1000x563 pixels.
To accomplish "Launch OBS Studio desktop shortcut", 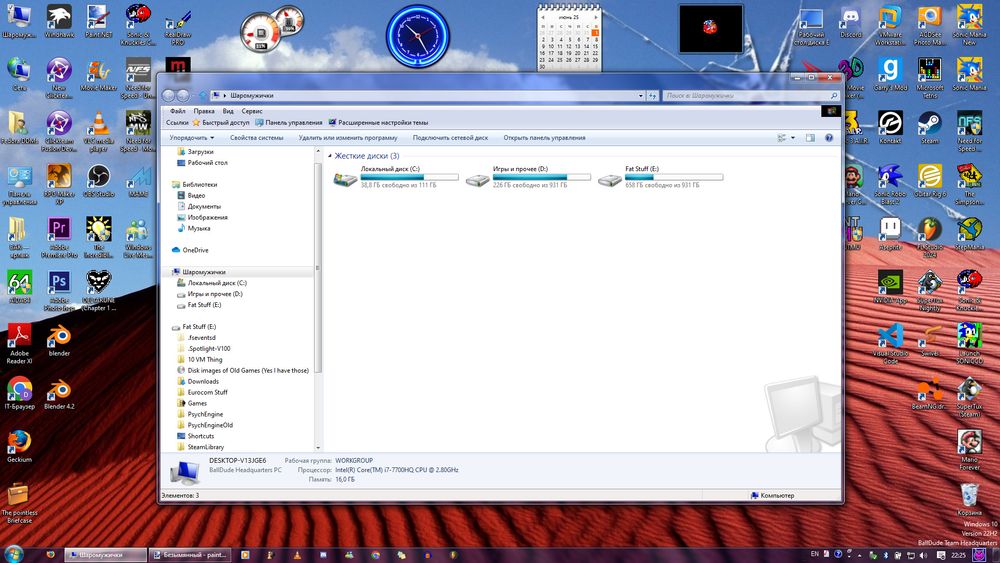I will pyautogui.click(x=98, y=181).
